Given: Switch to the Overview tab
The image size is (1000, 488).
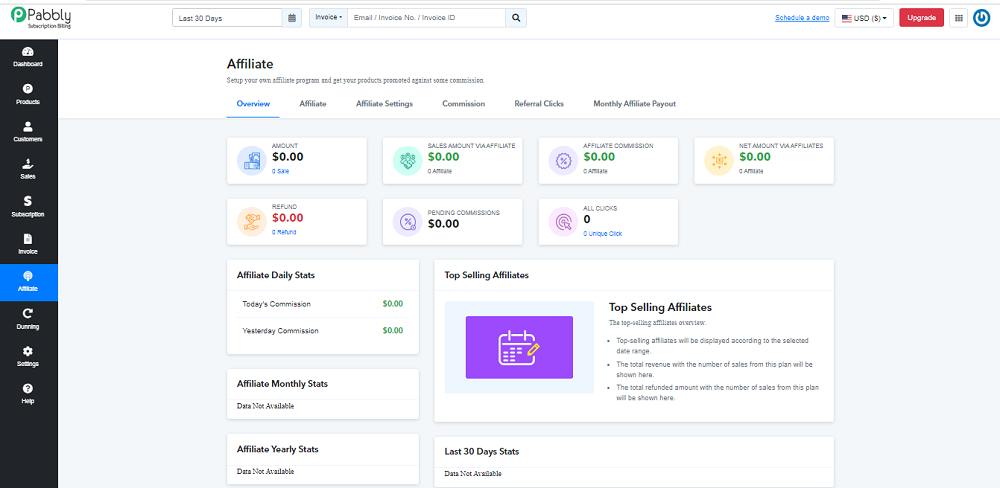Looking at the screenshot, I should tap(253, 103).
